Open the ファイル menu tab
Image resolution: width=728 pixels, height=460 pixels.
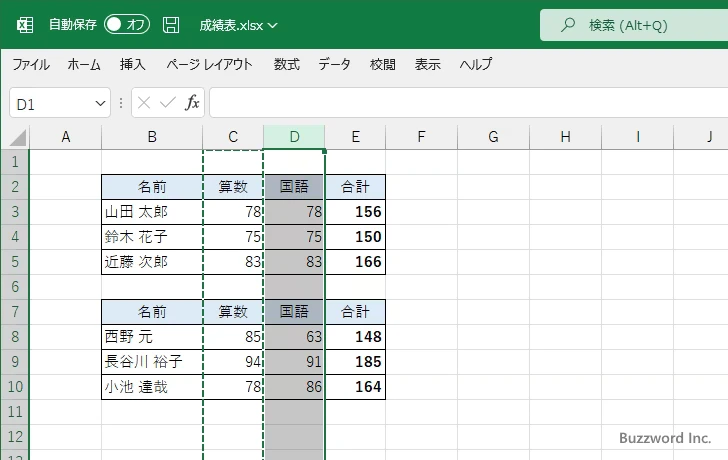click(x=31, y=64)
